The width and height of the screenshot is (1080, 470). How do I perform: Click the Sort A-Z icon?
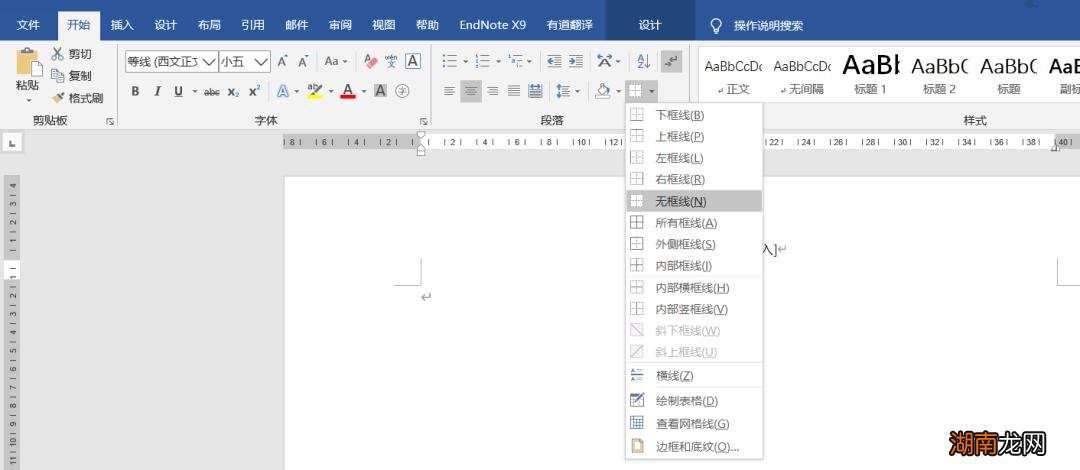(643, 61)
